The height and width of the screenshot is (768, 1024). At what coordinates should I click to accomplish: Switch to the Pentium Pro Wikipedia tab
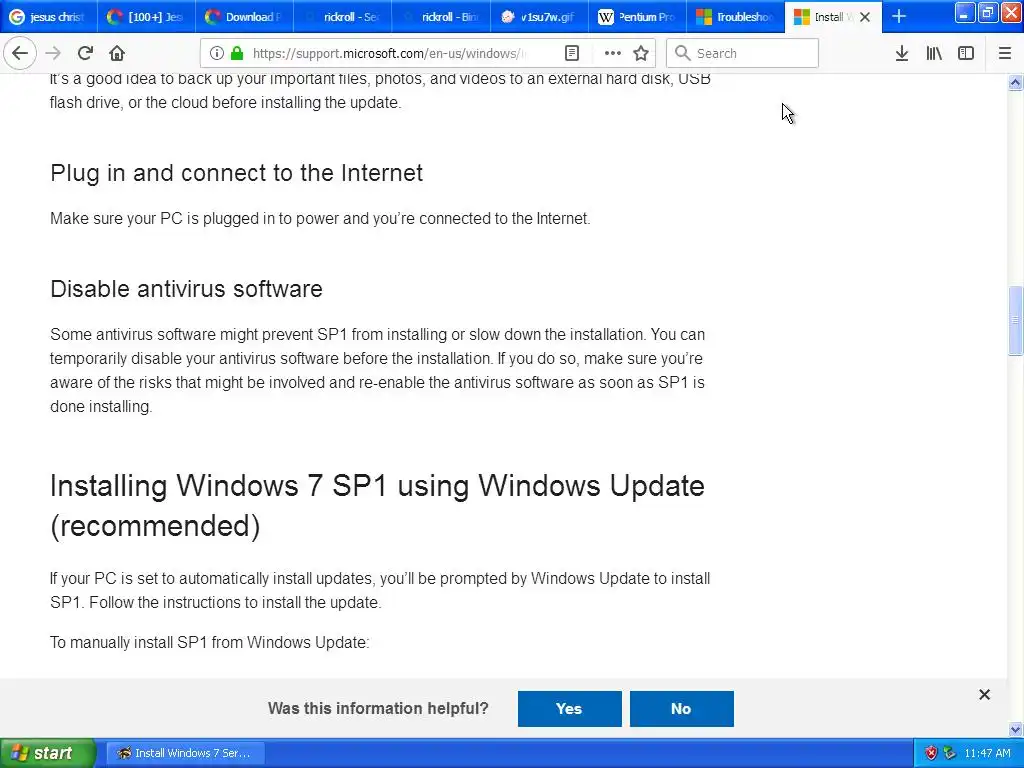click(637, 17)
